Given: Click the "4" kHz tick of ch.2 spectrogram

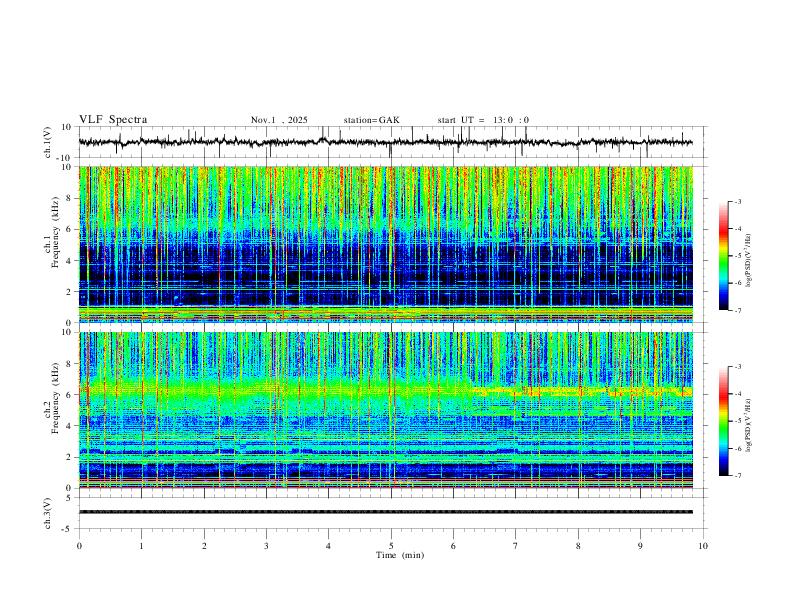Looking at the screenshot, I should point(70,426).
